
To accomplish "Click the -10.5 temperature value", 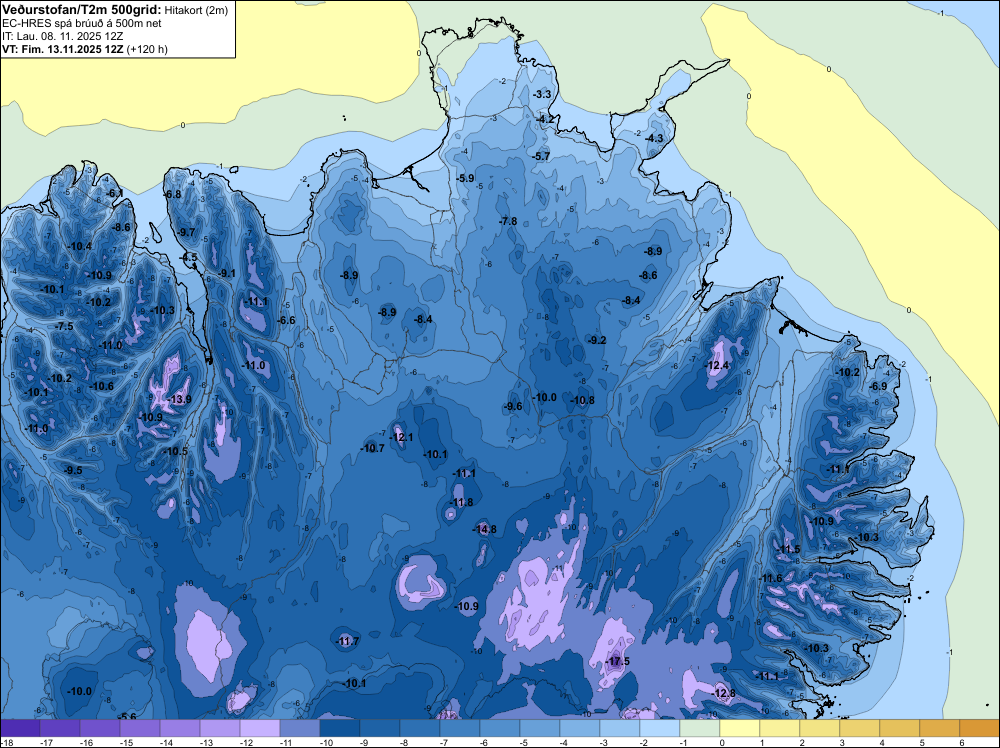I will pyautogui.click(x=175, y=451).
